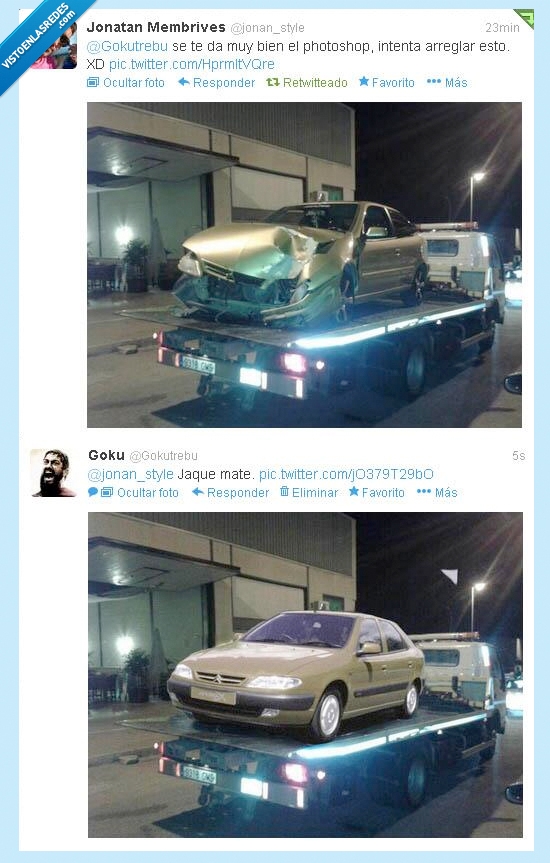This screenshot has width=550, height=863.
Task: Click the Responder arrow icon in first tweet
Action: point(184,82)
